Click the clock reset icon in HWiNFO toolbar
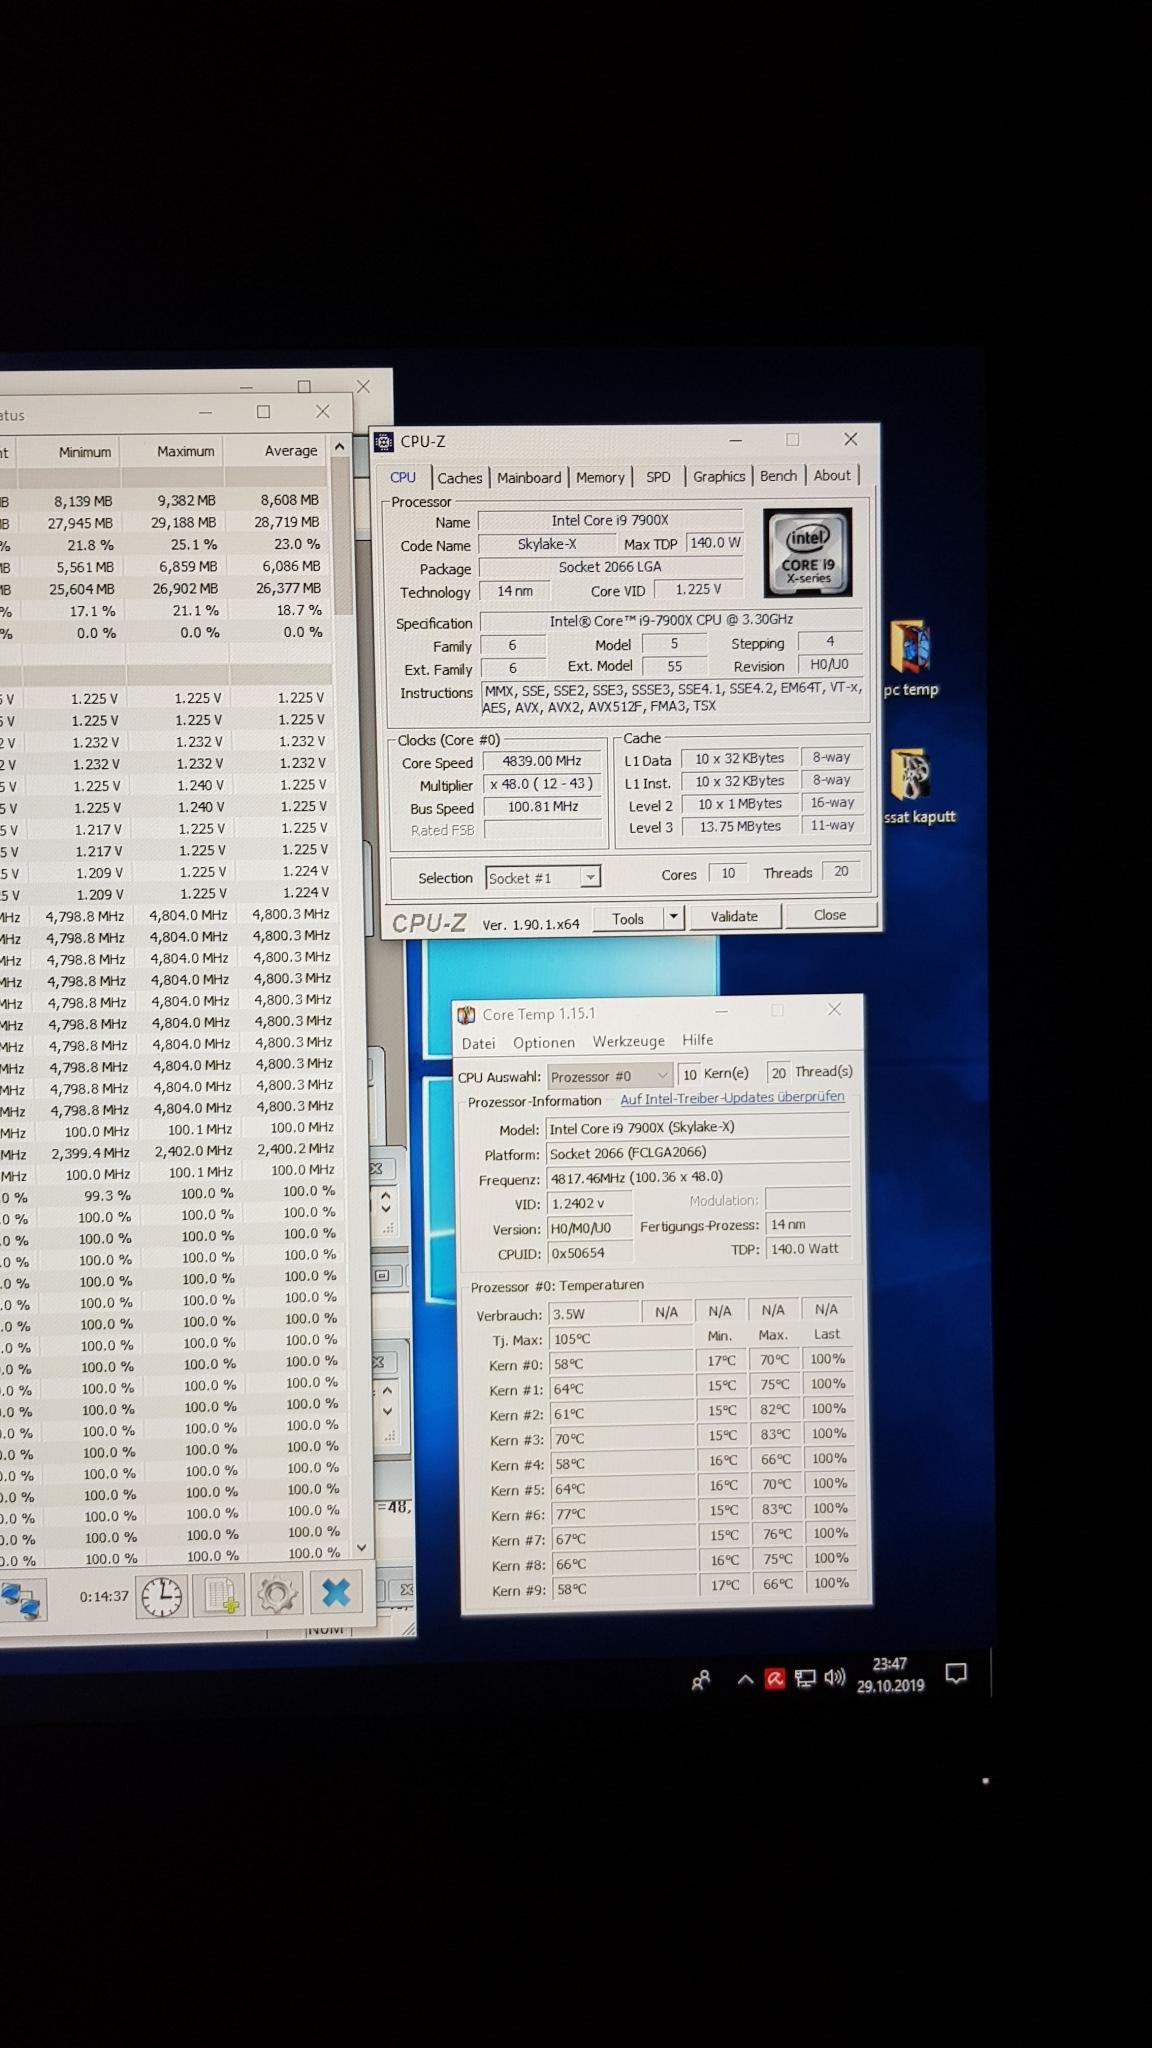 [162, 1596]
